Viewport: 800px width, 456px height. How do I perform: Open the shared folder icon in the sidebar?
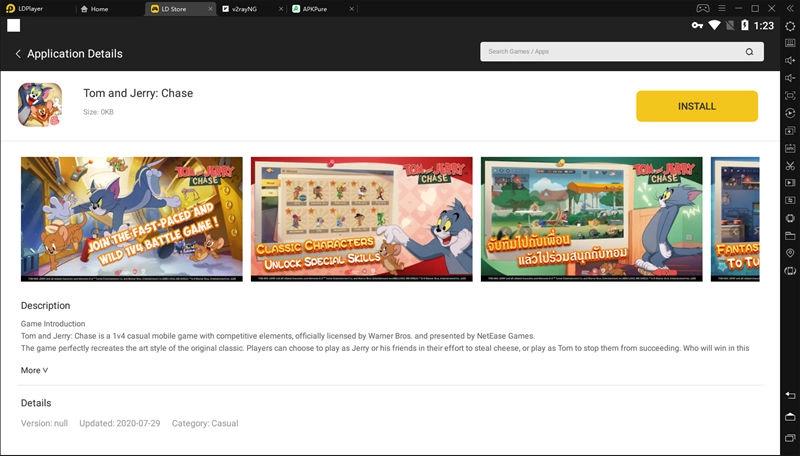[790, 236]
